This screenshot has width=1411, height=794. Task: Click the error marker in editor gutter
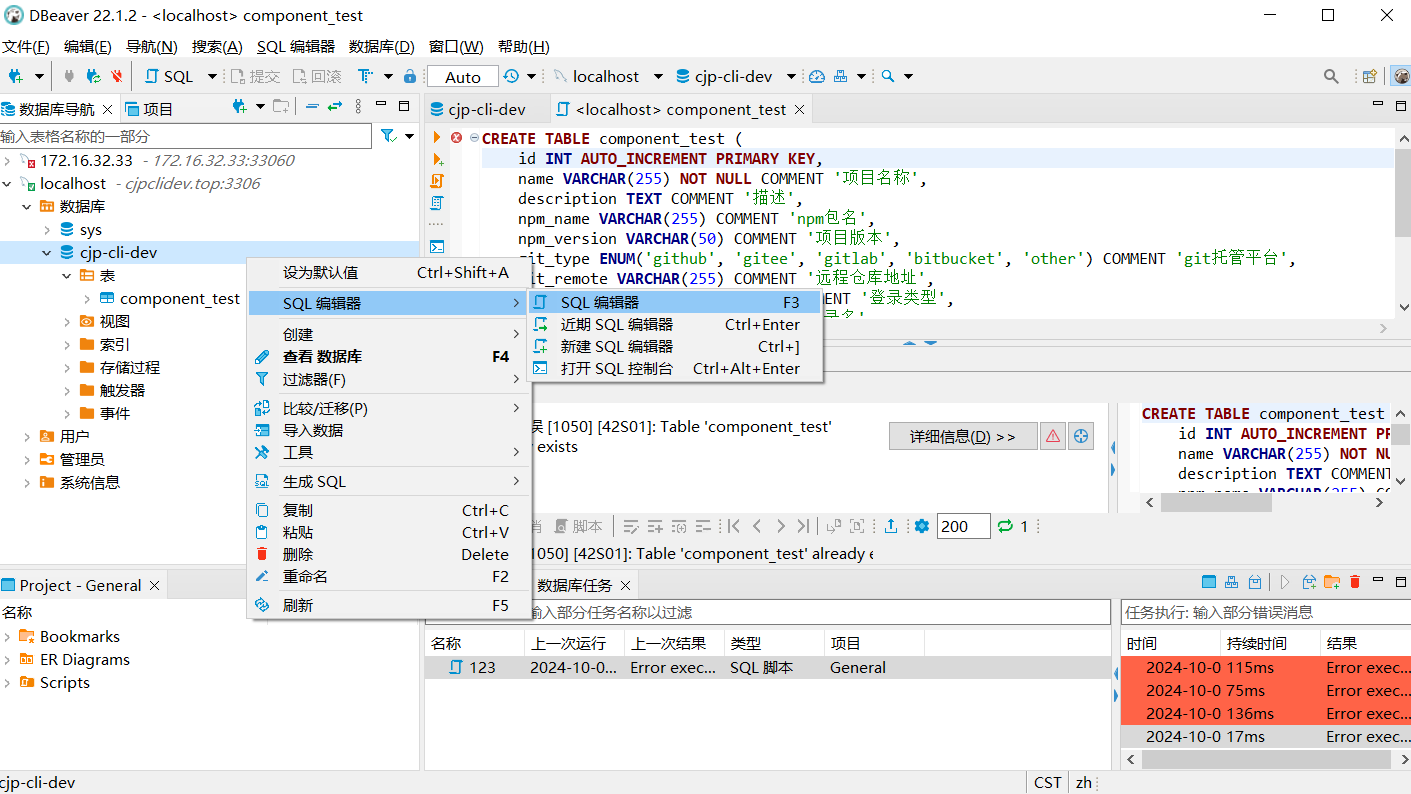click(x=456, y=138)
